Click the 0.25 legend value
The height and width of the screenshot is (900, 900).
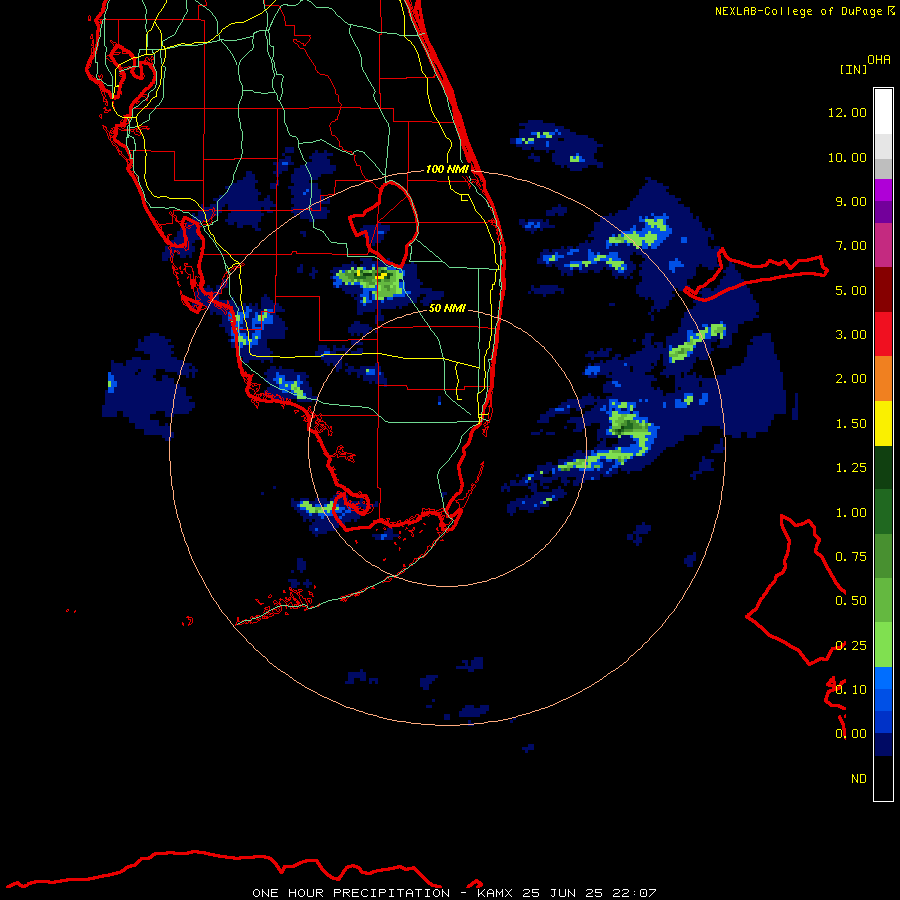point(850,646)
